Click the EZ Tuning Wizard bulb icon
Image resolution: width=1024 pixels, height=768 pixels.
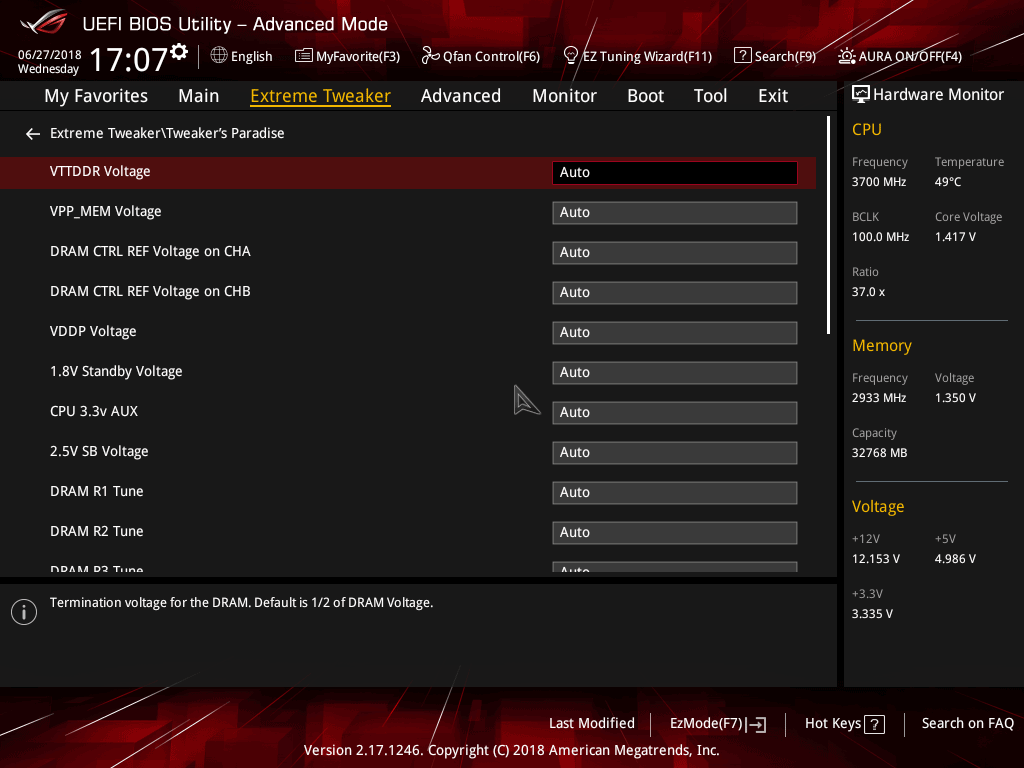click(x=570, y=56)
